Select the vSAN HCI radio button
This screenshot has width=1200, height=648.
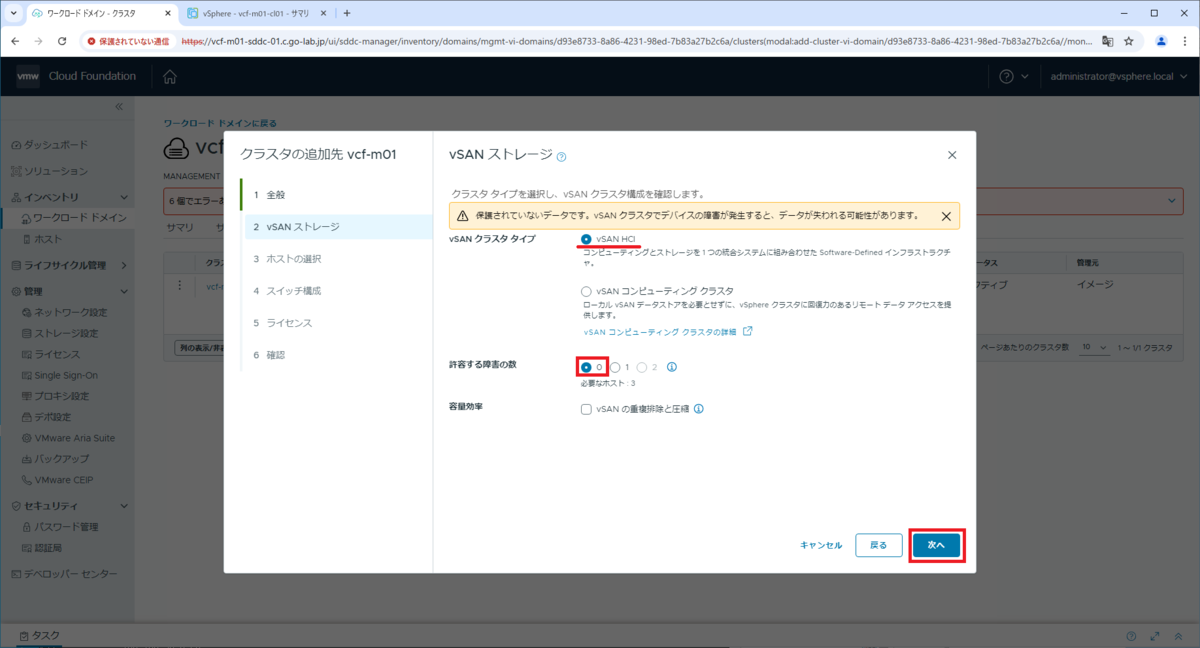click(586, 239)
